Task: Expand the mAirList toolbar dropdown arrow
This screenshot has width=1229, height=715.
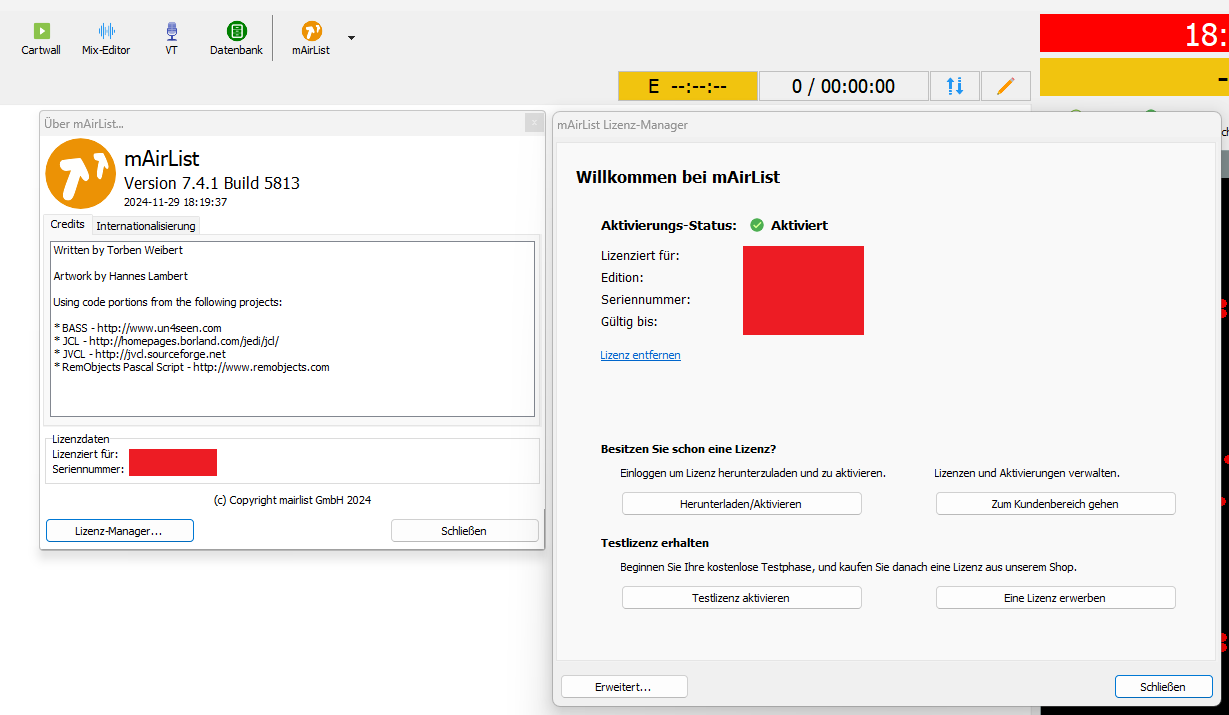Action: (x=351, y=38)
